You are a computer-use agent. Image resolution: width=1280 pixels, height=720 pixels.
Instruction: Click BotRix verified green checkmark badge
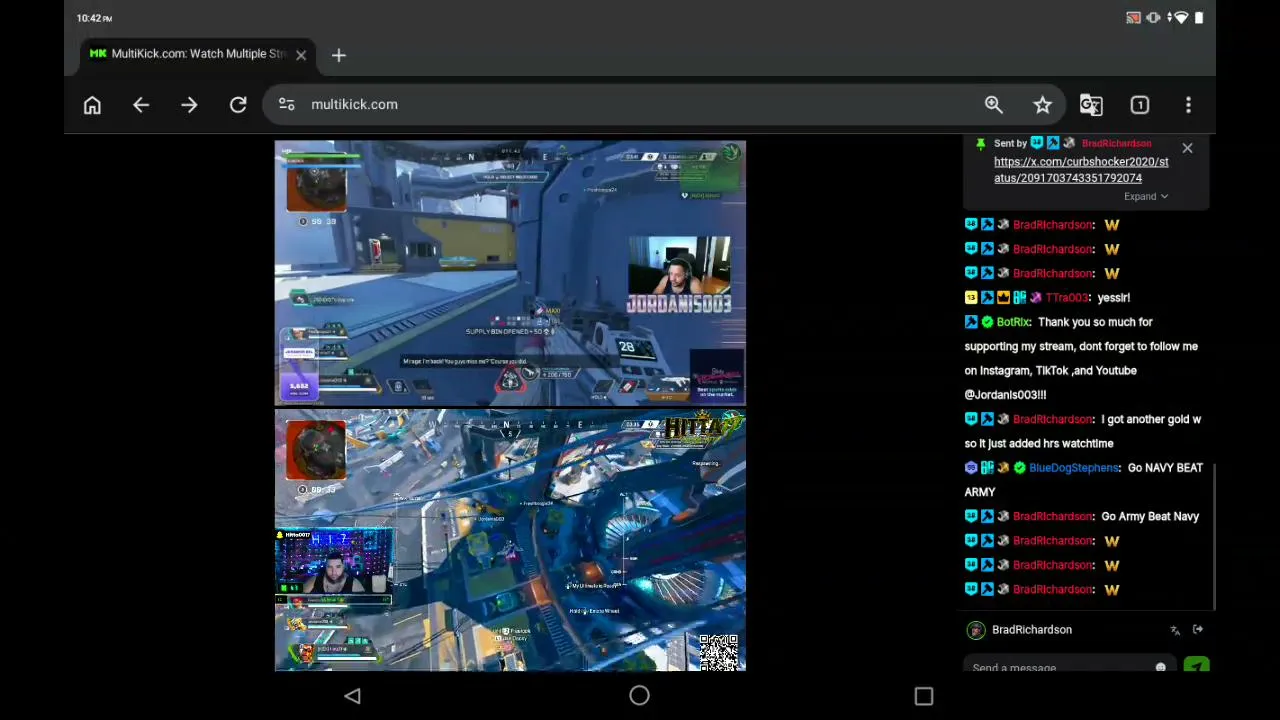(987, 322)
